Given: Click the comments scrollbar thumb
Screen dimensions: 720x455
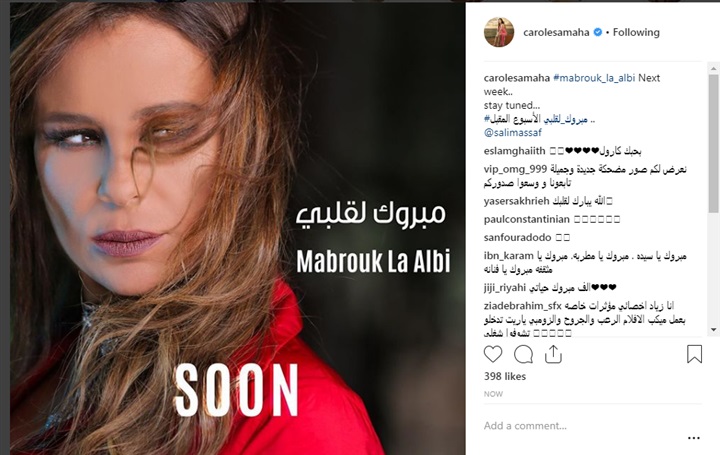Looking at the screenshot, I should 713,143.
